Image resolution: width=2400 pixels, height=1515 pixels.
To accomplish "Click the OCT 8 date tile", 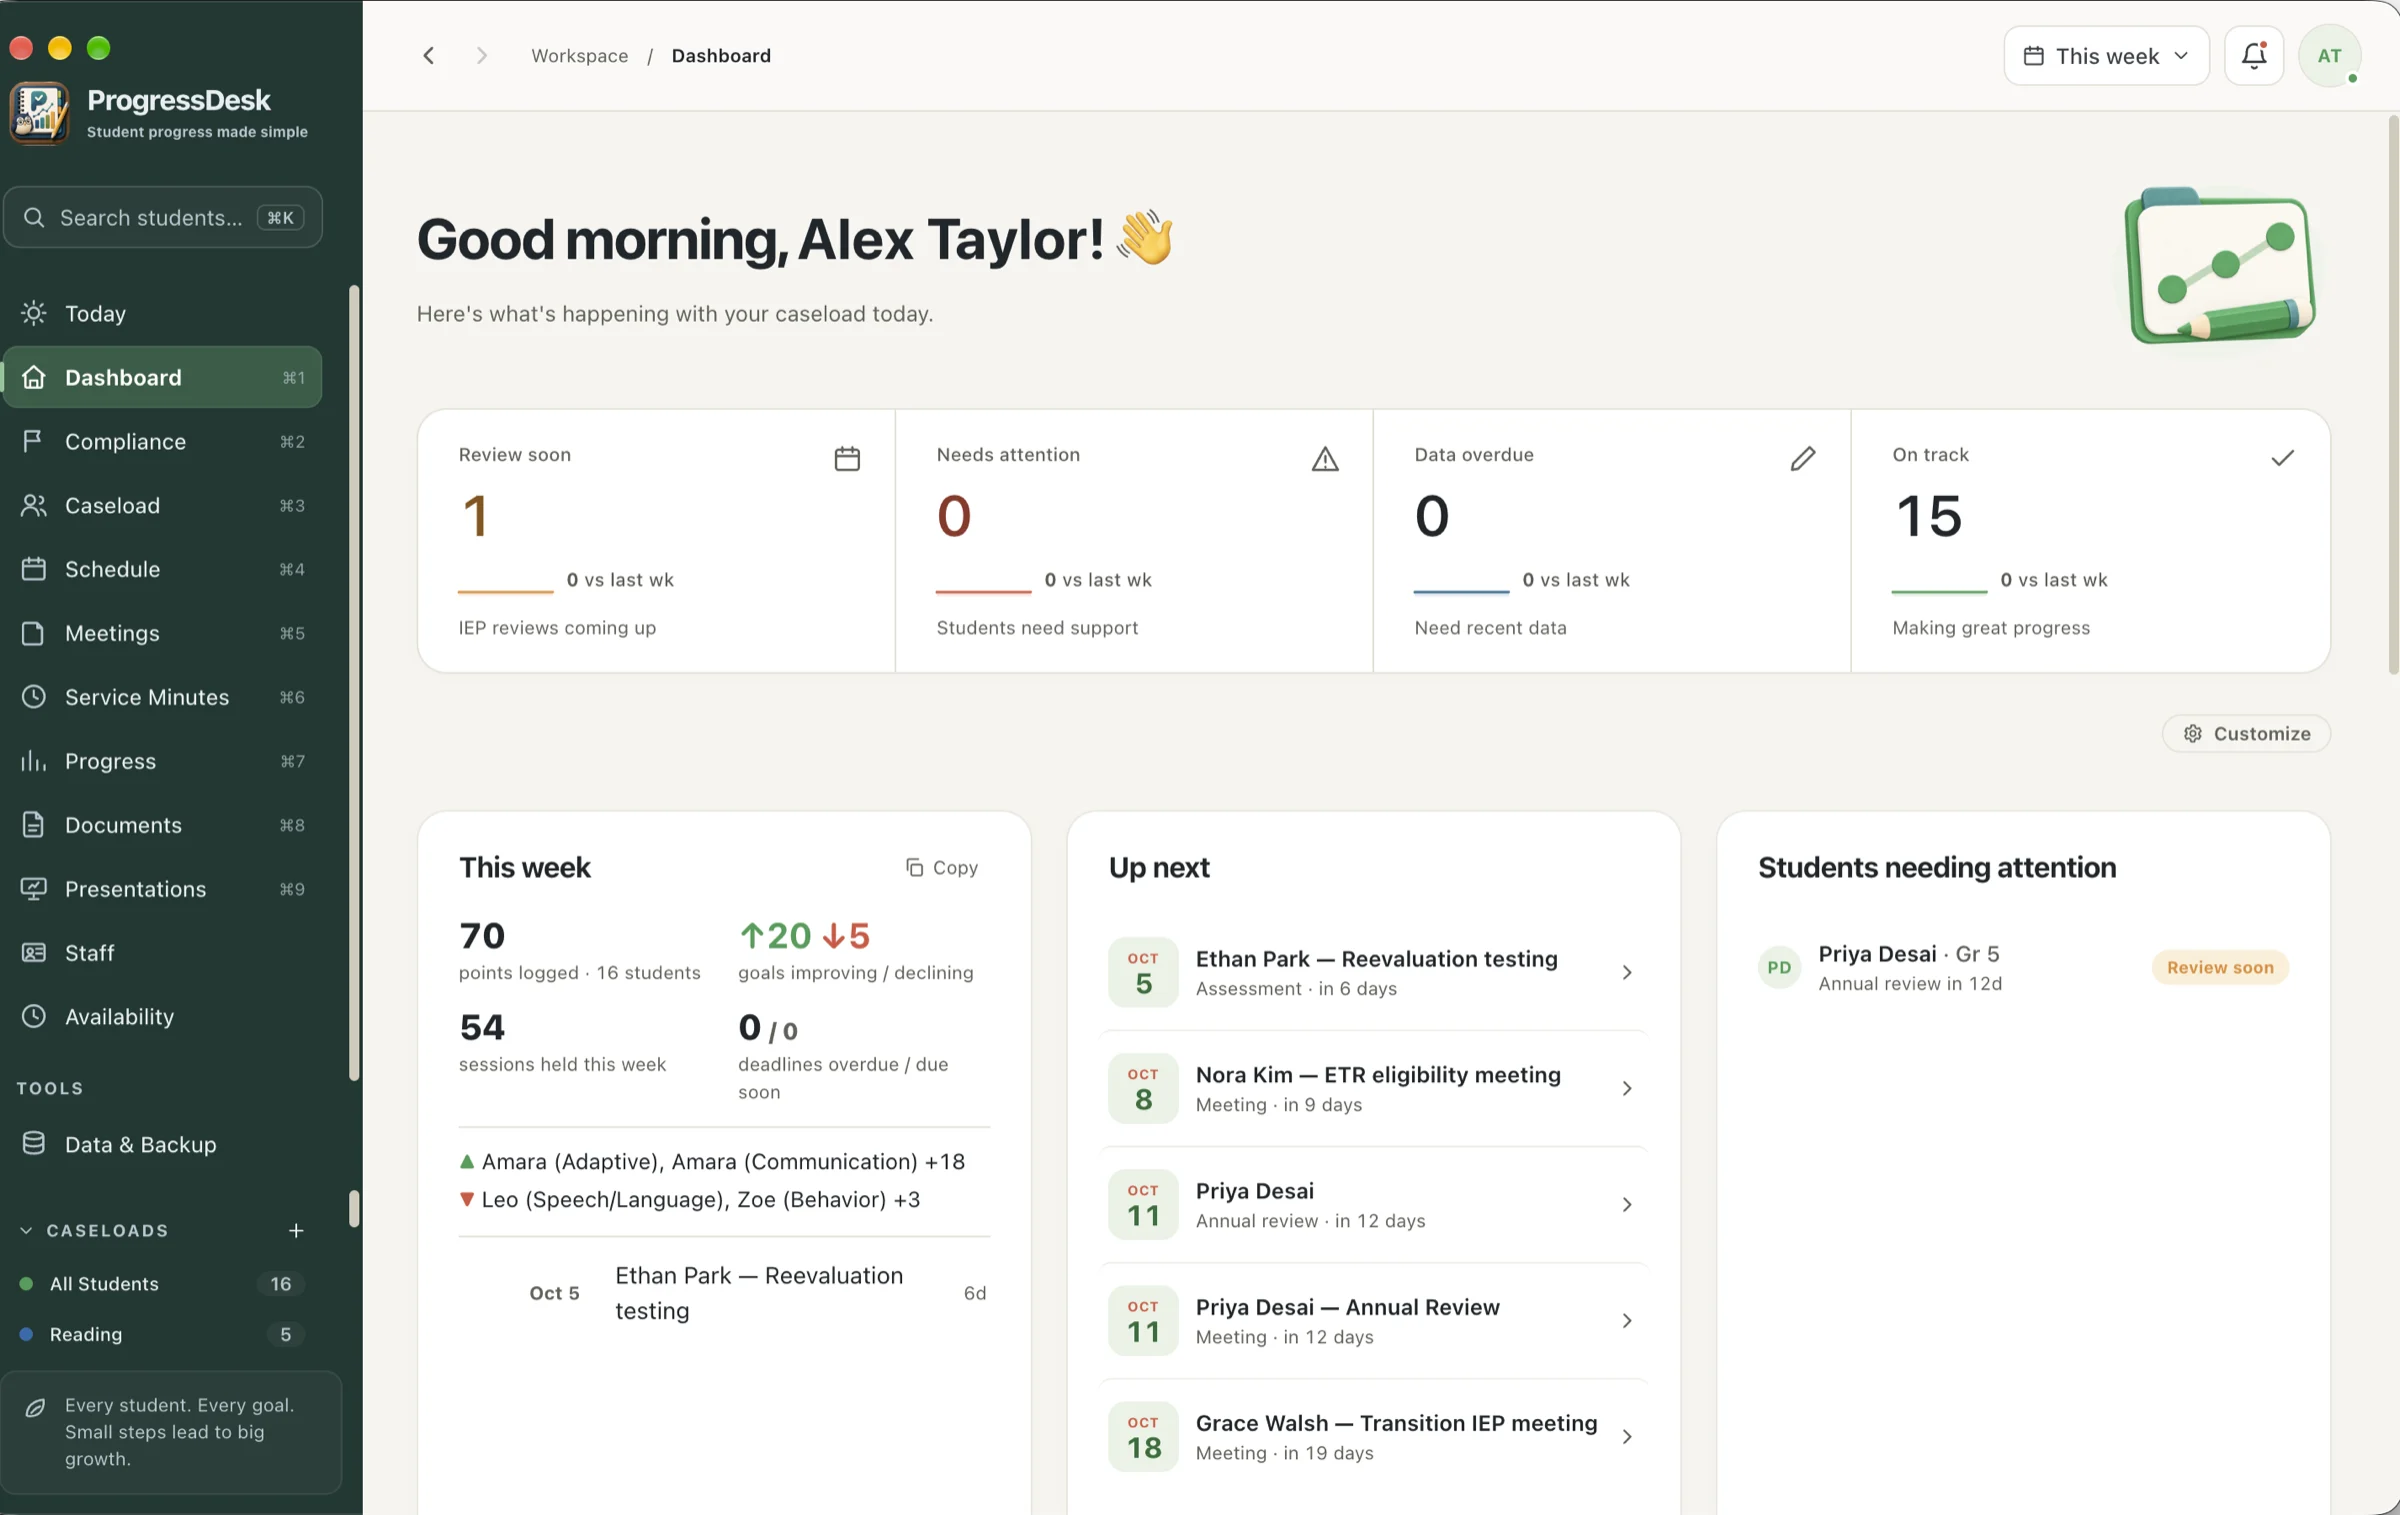I will [1143, 1088].
